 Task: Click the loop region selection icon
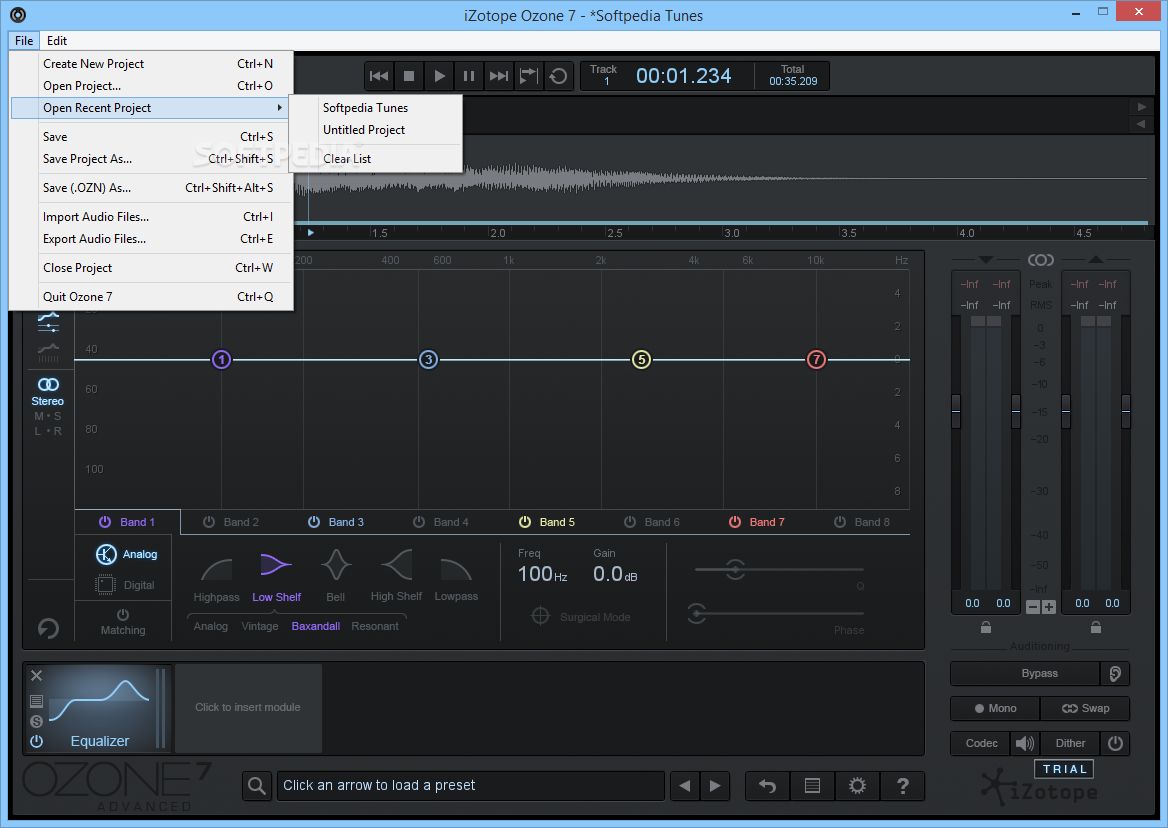pyautogui.click(x=528, y=76)
